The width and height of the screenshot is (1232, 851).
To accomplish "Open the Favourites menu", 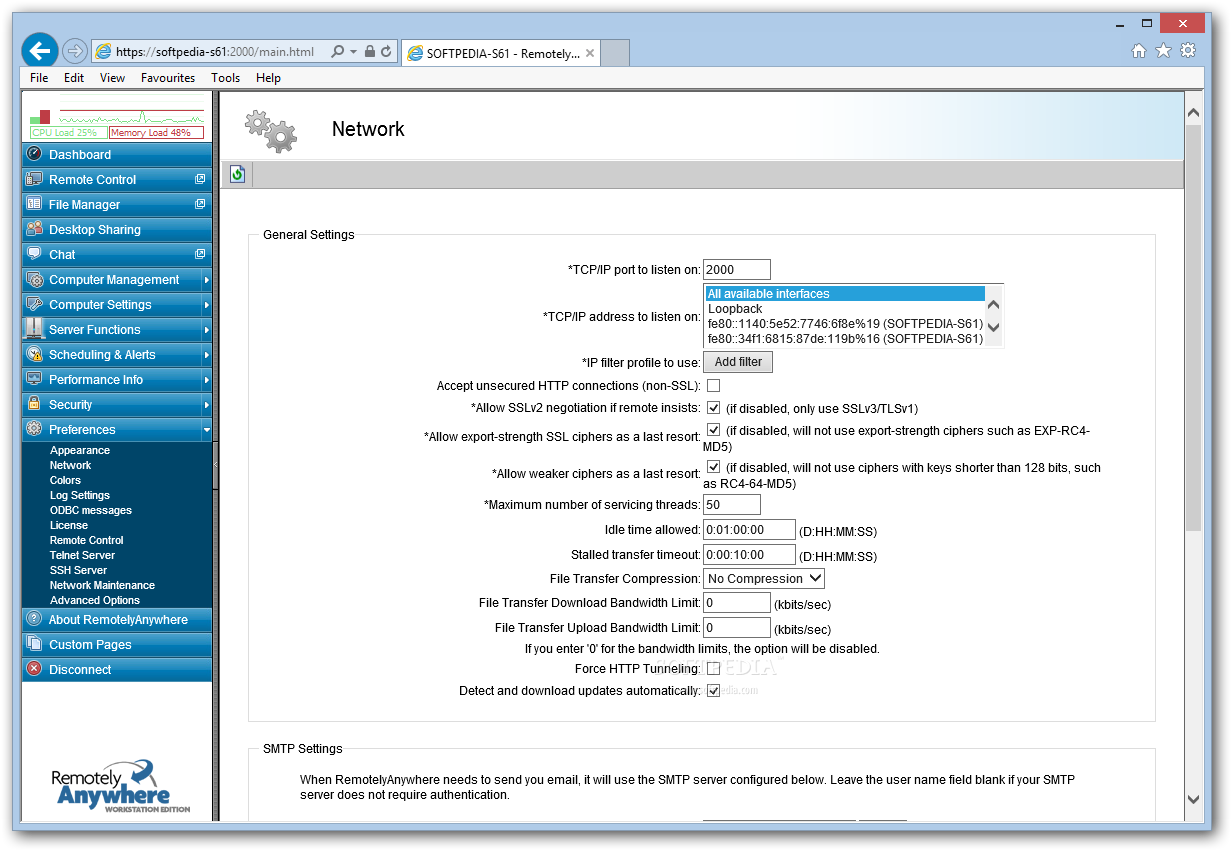I will point(168,77).
